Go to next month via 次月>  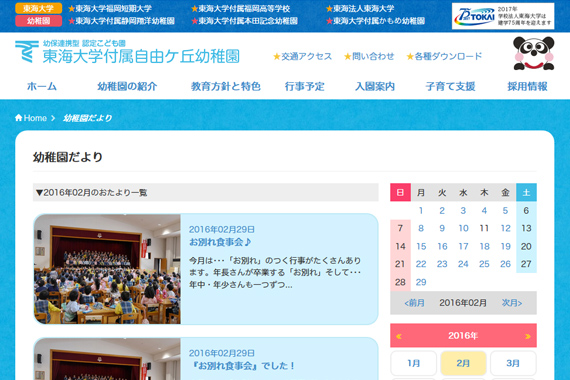coord(512,303)
